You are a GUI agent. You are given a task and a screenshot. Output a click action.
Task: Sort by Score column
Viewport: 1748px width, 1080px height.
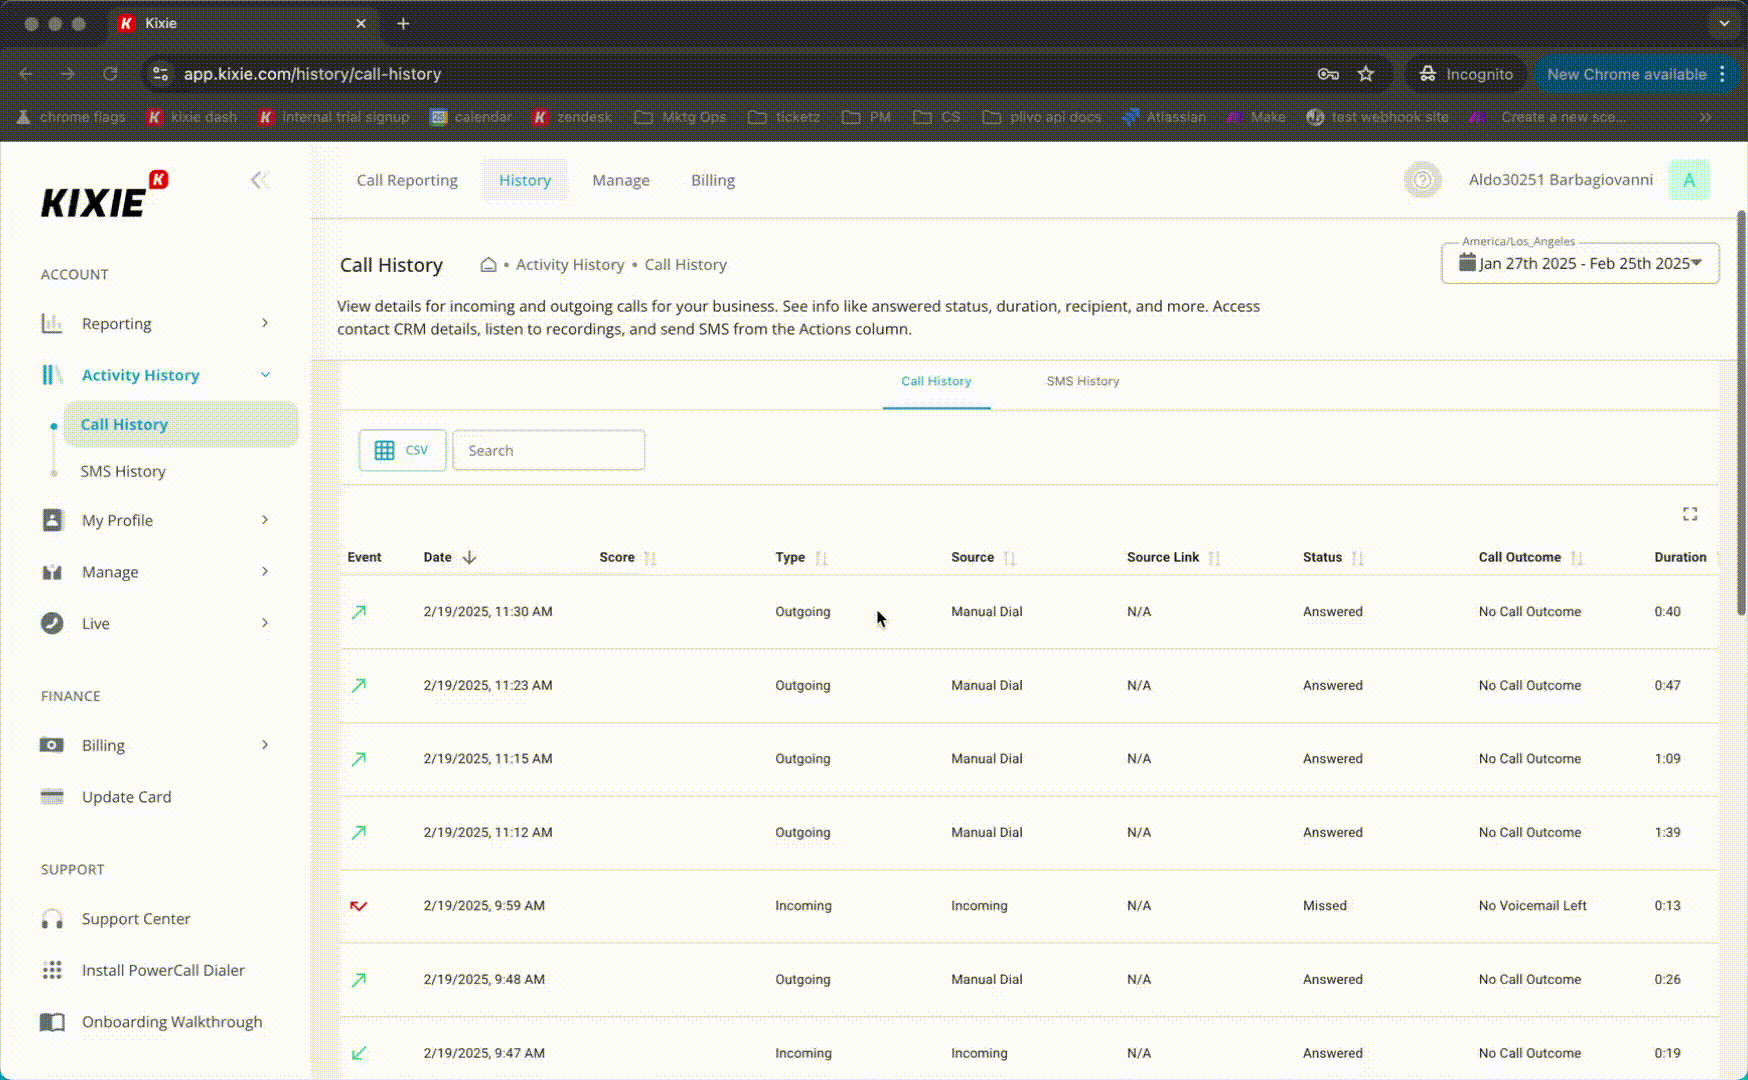(x=650, y=558)
